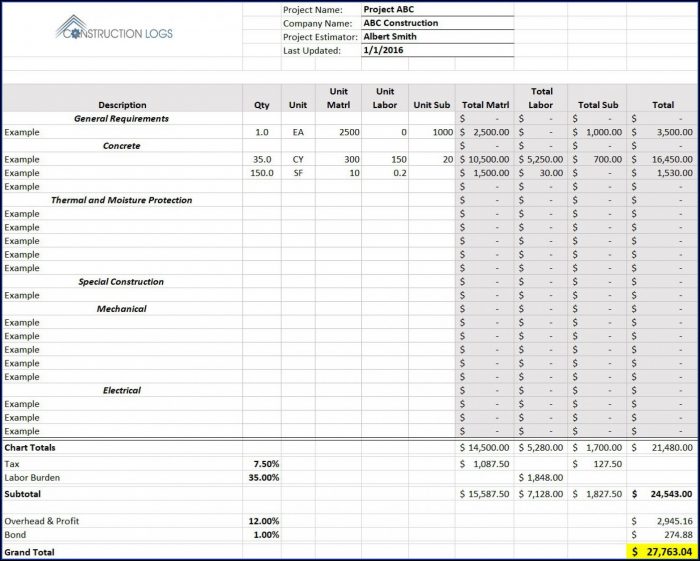Screen dimensions: 700x561
Task: Select the overhead & profit rate '12.00%'
Action: (x=262, y=521)
